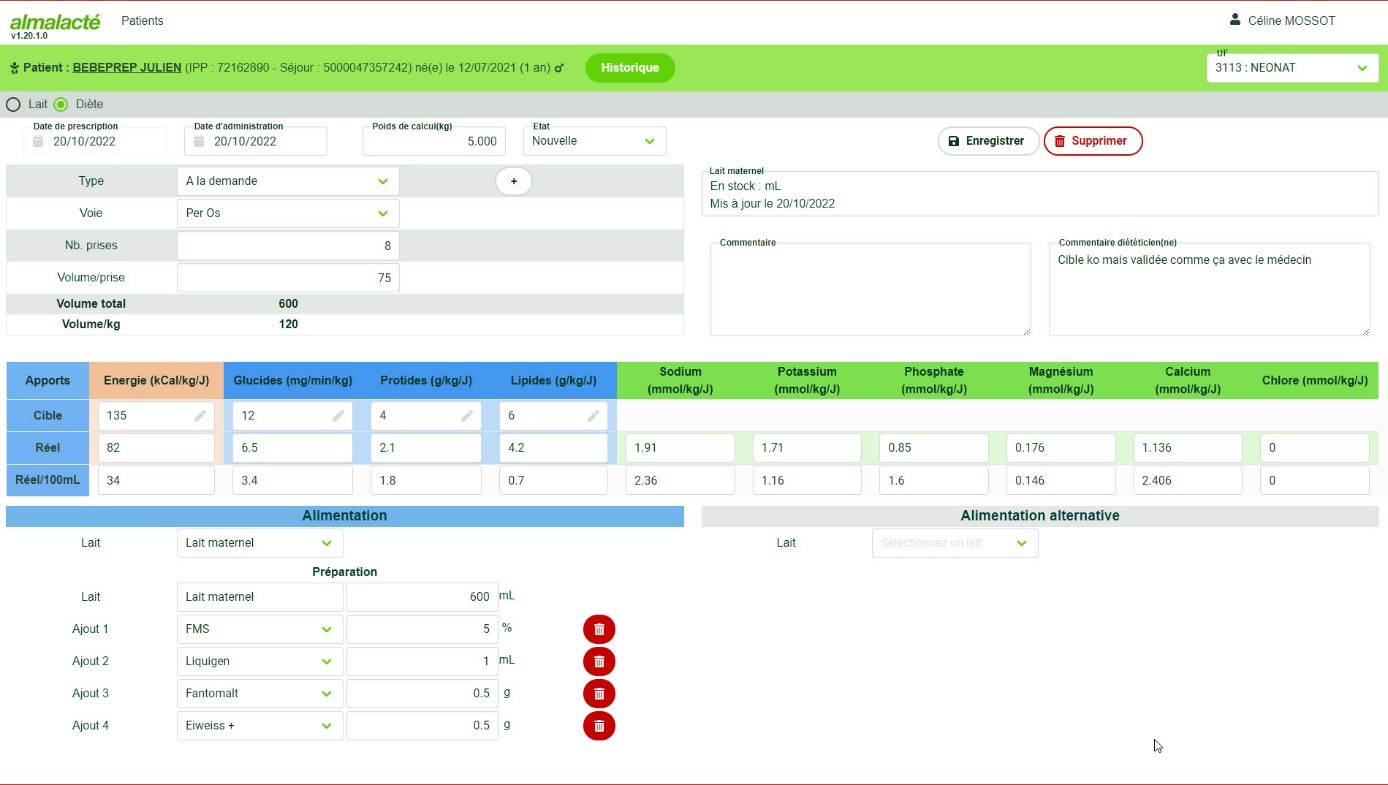This screenshot has height=785, width=1388.
Task: Click the Réel/100mL glucides value 3.4
Action: pyautogui.click(x=292, y=480)
